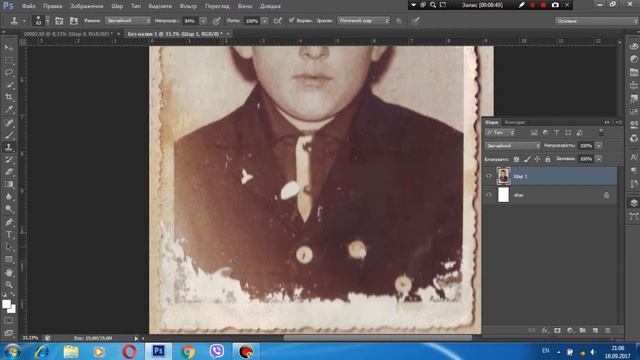The width and height of the screenshot is (640, 360).
Task: Select the Blur tool
Action: click(x=9, y=196)
